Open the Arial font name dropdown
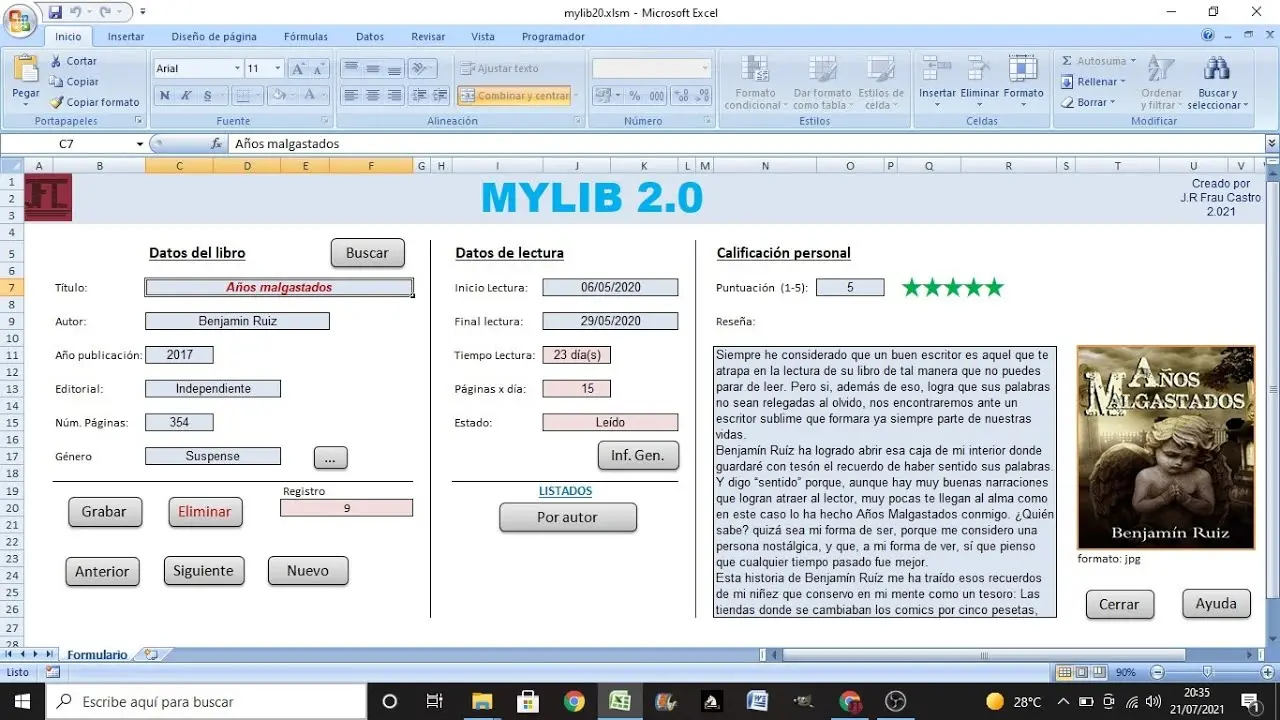1280x720 pixels. click(x=237, y=69)
